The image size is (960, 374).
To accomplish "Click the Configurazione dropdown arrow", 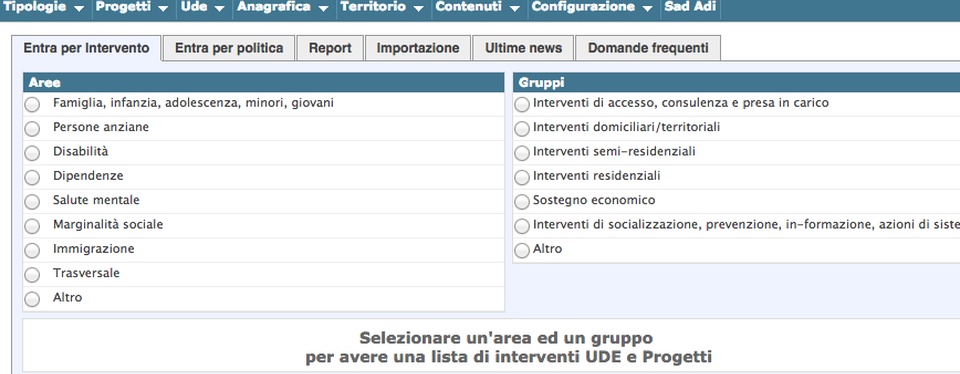I will (648, 9).
